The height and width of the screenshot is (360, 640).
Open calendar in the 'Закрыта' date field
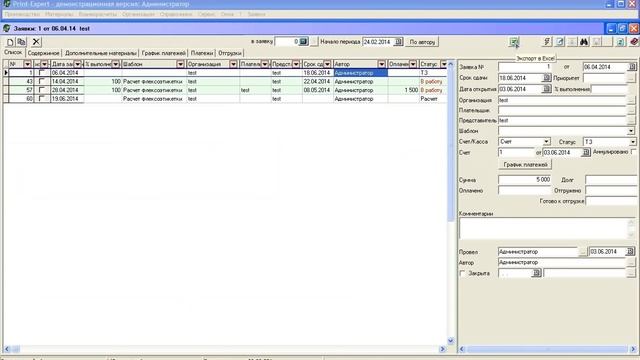click(x=537, y=273)
